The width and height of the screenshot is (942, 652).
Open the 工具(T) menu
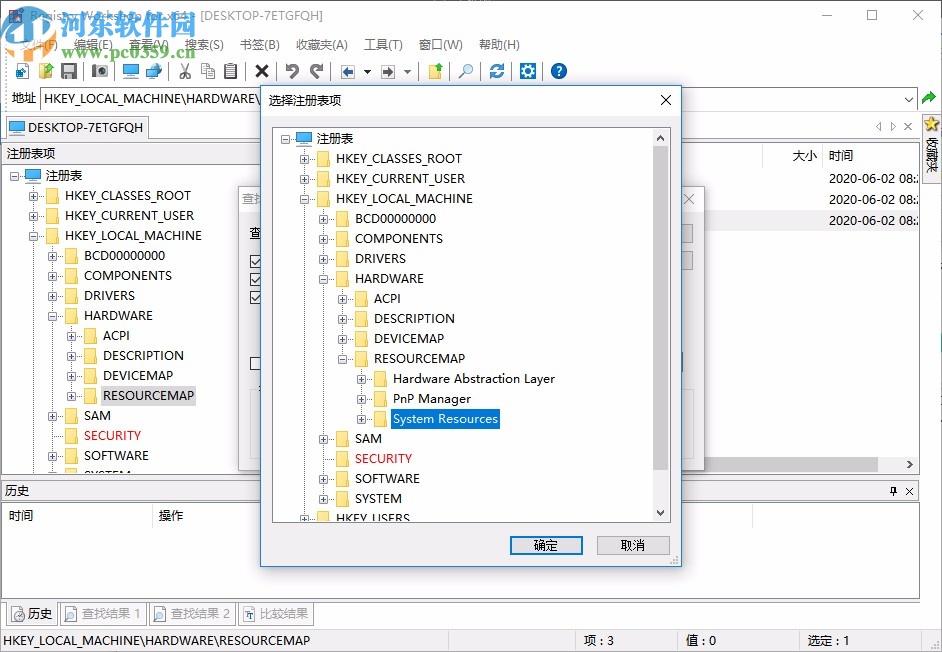[383, 44]
